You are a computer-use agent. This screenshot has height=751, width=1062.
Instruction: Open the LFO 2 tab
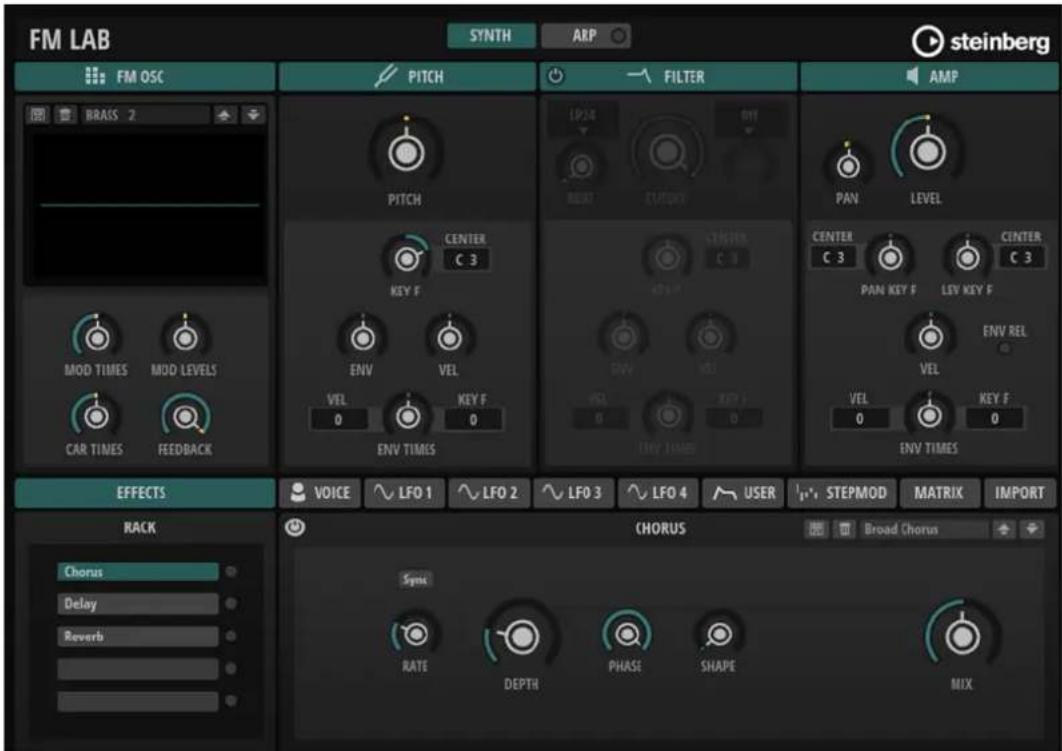(x=489, y=492)
